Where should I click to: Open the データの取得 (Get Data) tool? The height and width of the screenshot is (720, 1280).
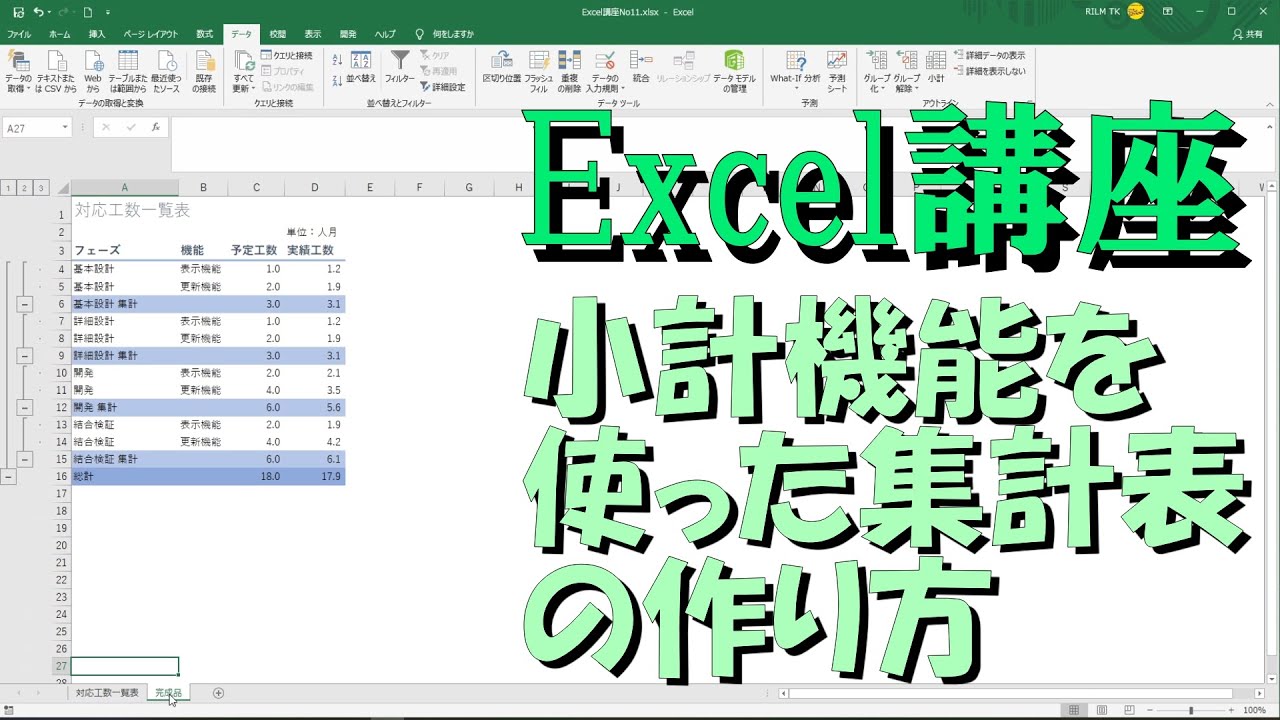tap(18, 71)
